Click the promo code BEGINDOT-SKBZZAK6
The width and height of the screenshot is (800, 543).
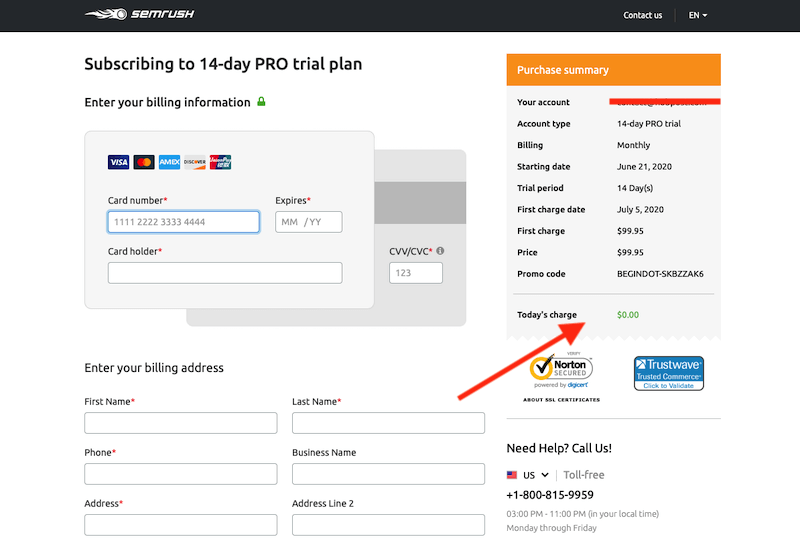(660, 274)
